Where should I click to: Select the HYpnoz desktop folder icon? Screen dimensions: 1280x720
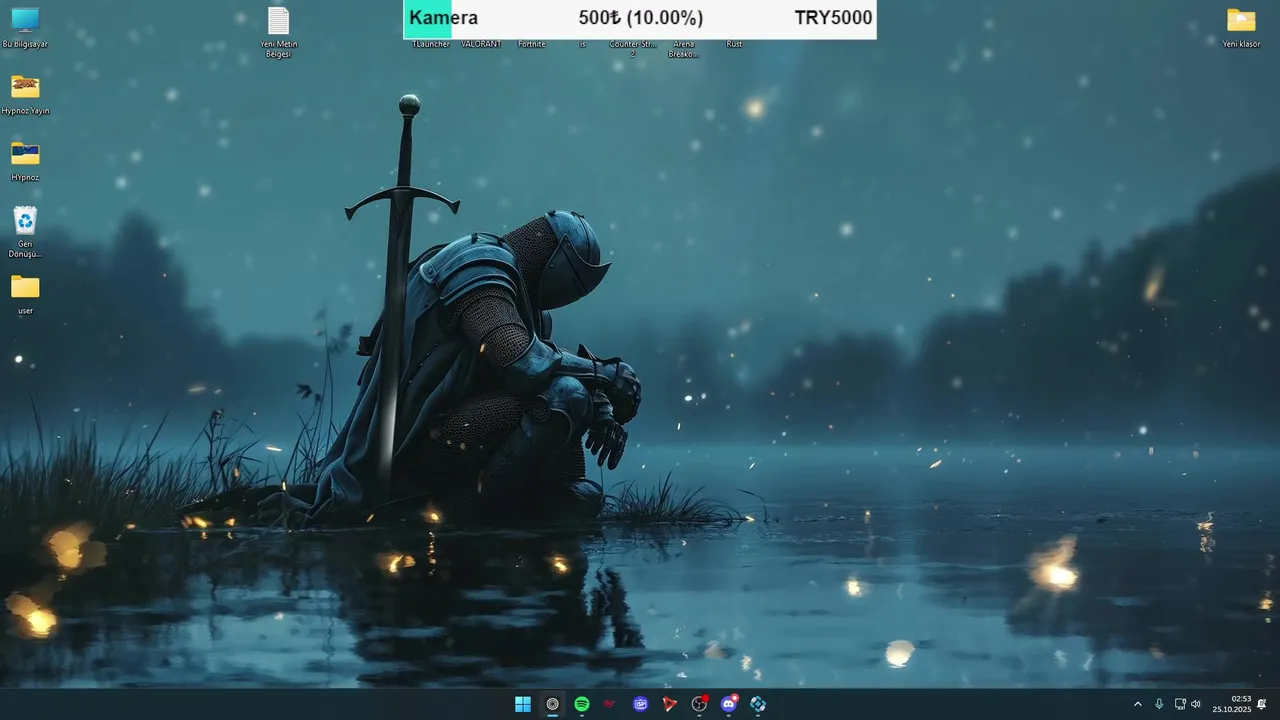[x=25, y=162]
